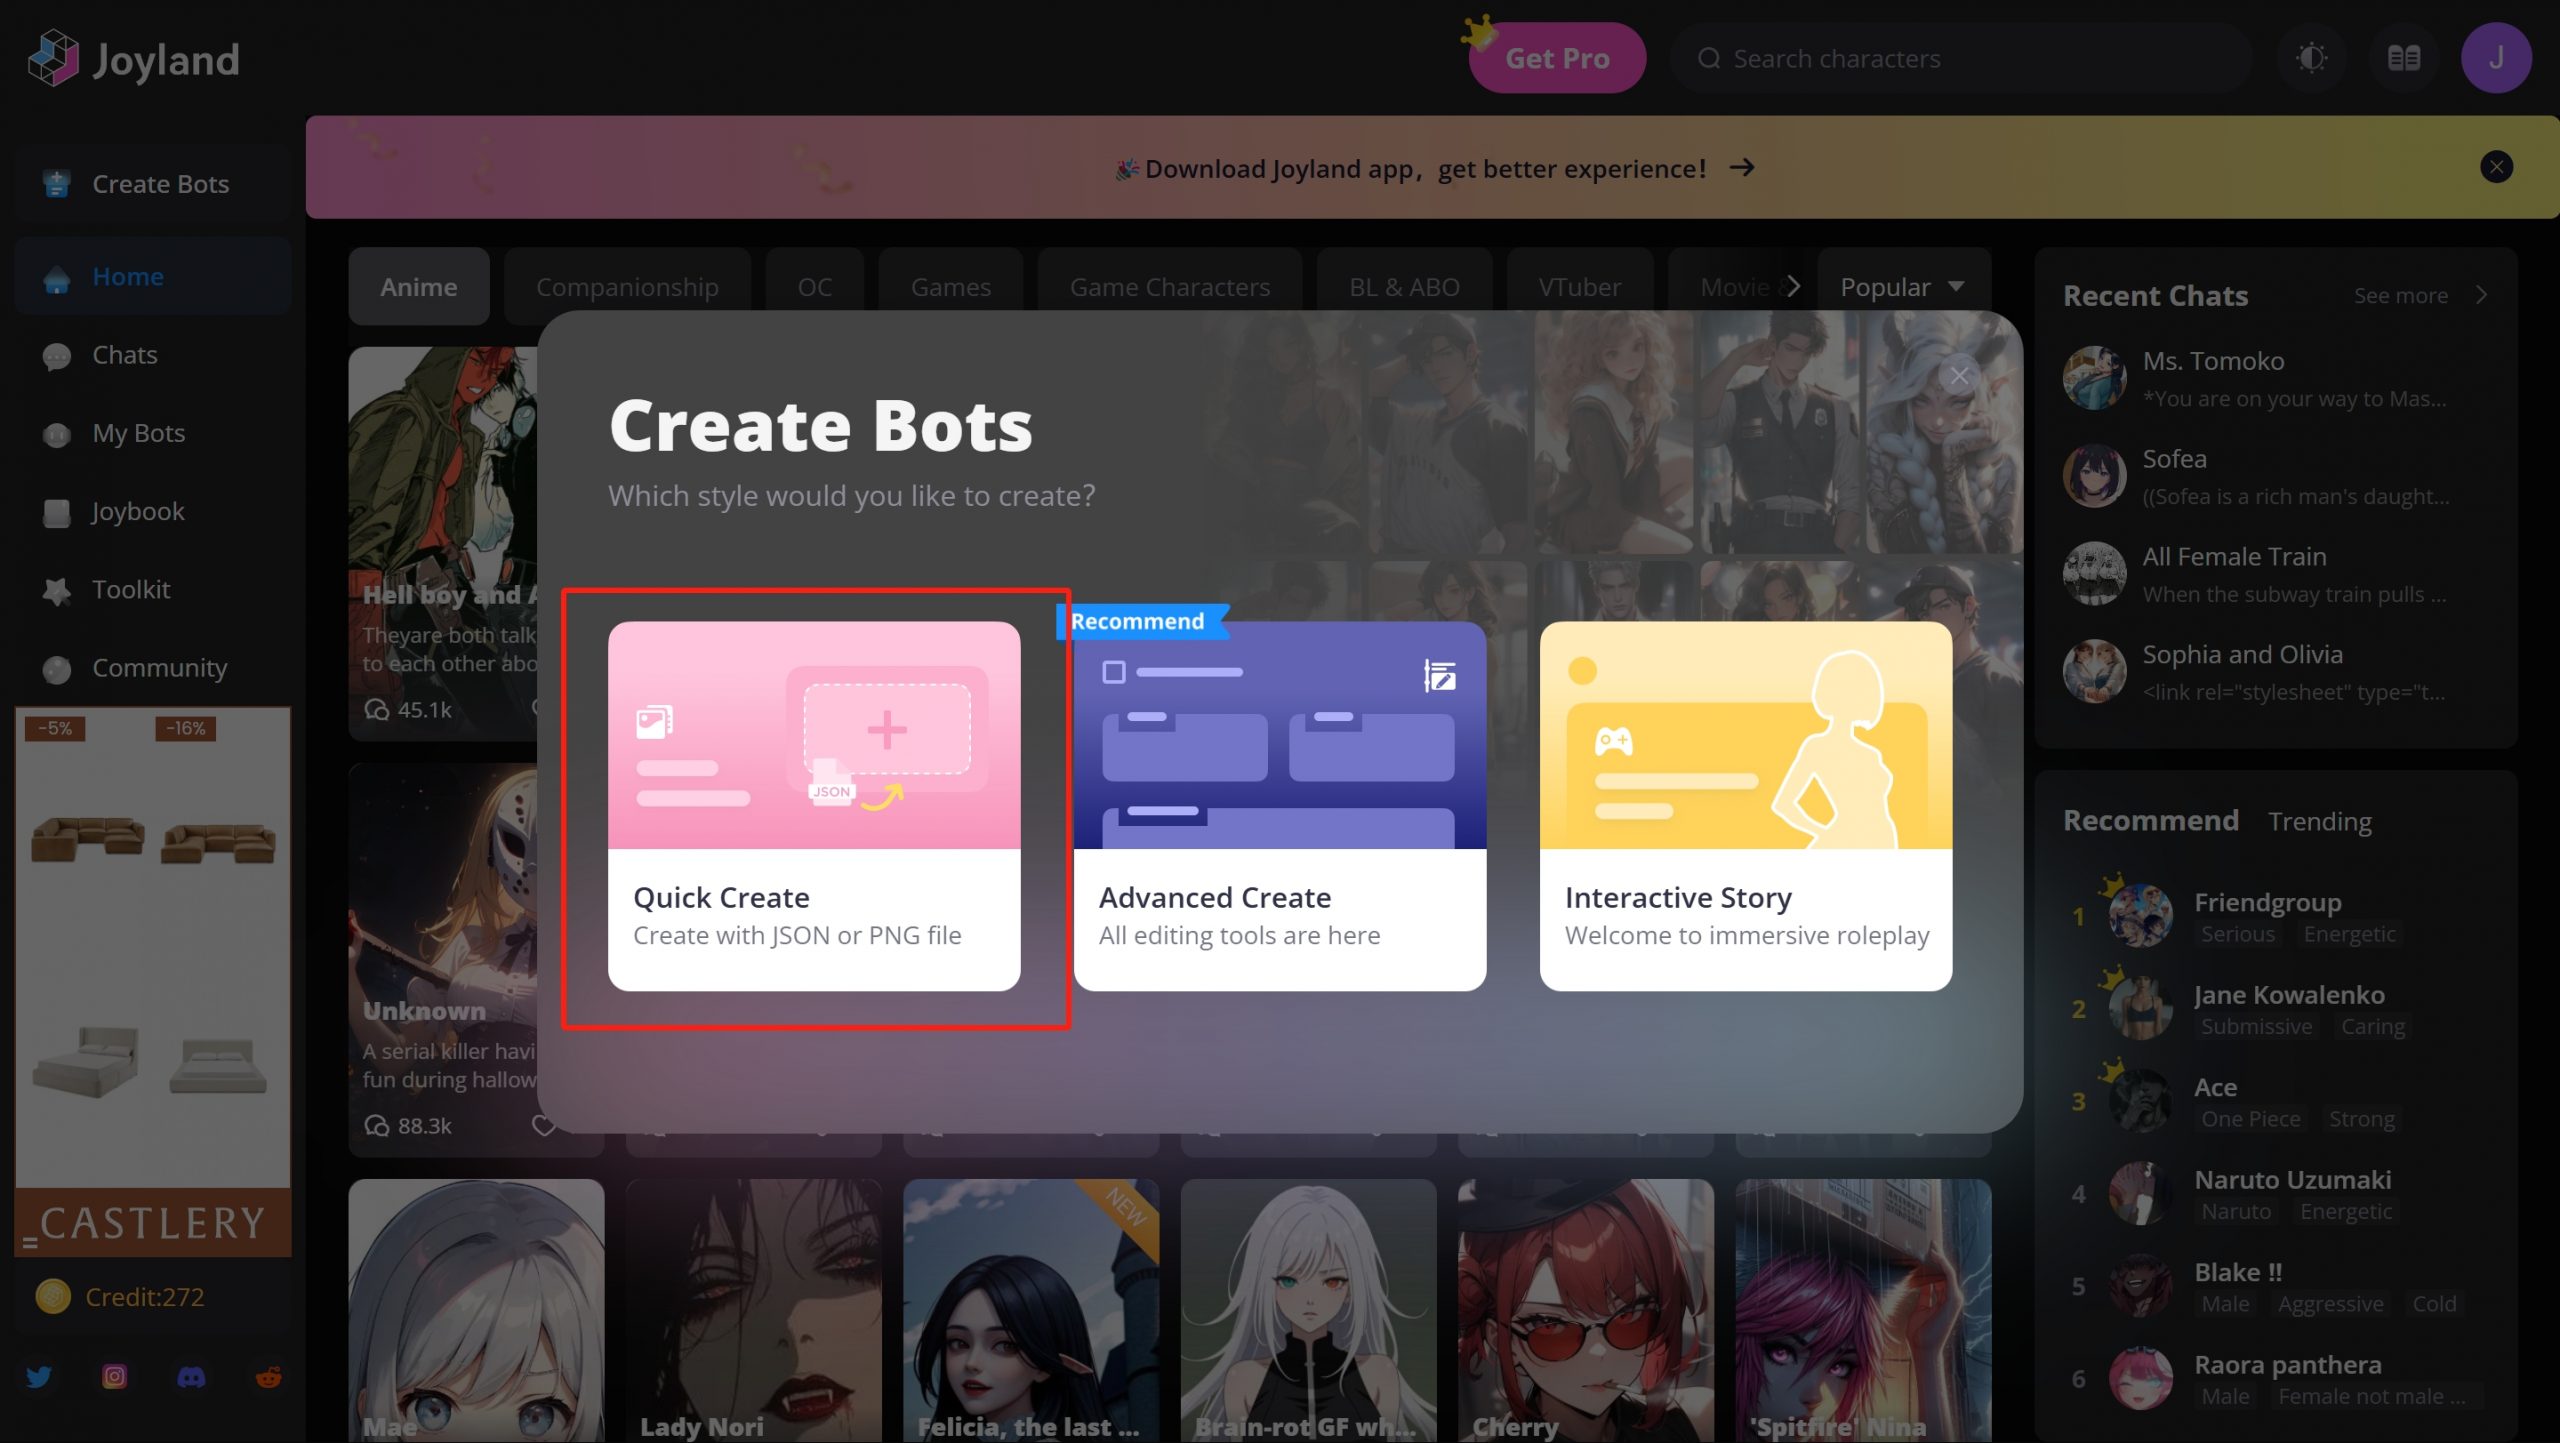Select the Companionship category tab

click(x=627, y=287)
